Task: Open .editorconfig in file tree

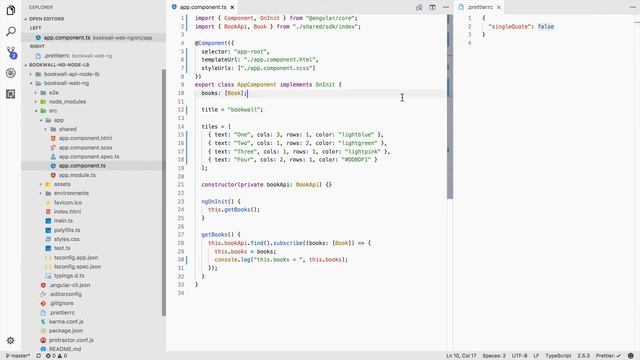Action: pyautogui.click(x=65, y=294)
